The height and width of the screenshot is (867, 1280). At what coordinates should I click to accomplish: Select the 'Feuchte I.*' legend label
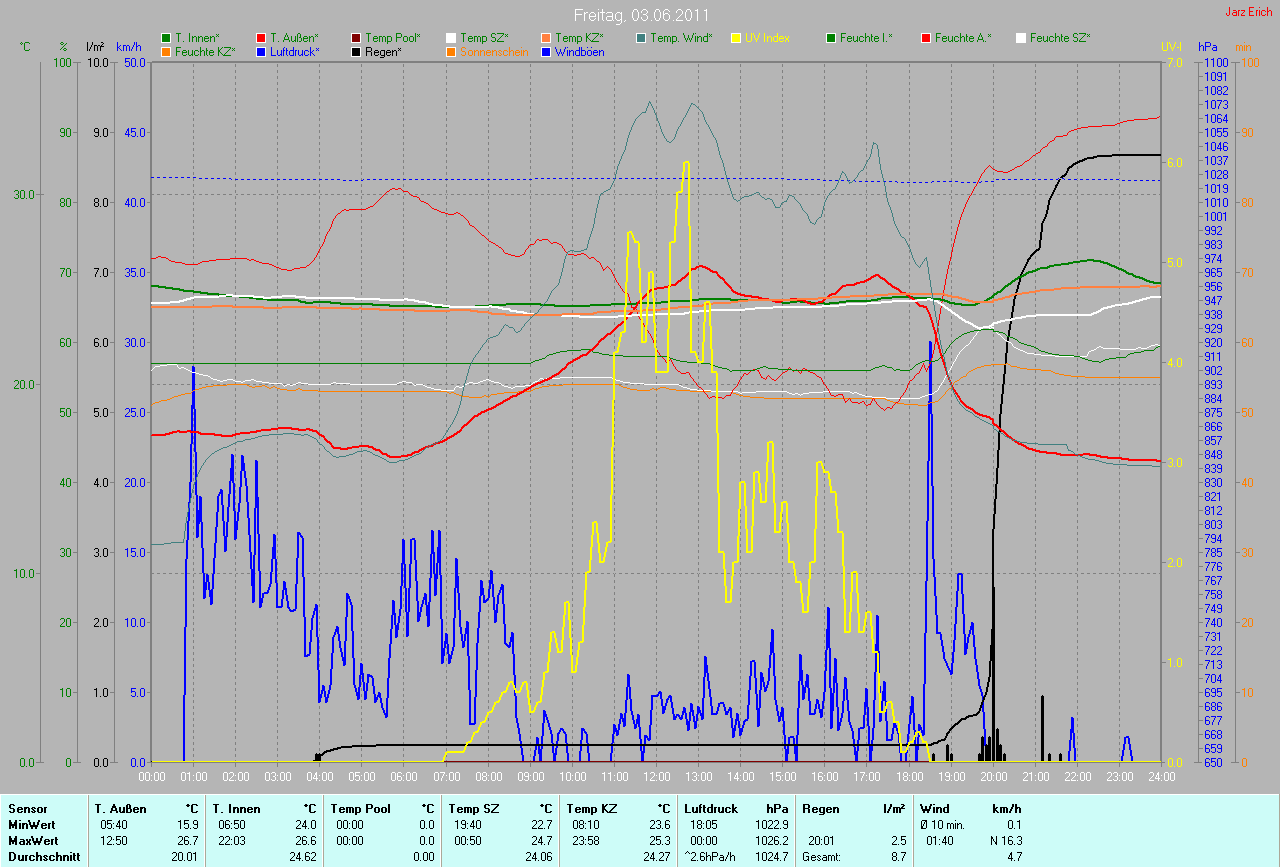866,38
